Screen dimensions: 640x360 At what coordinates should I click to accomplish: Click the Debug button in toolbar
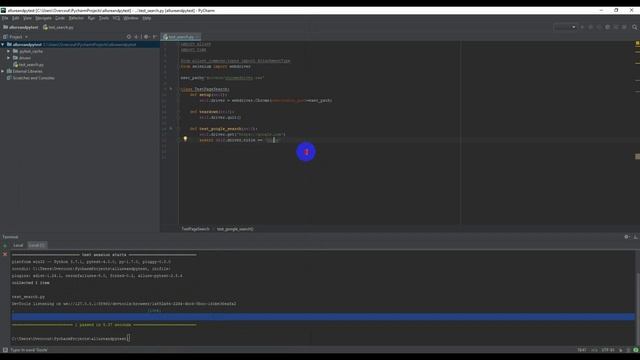click(591, 27)
